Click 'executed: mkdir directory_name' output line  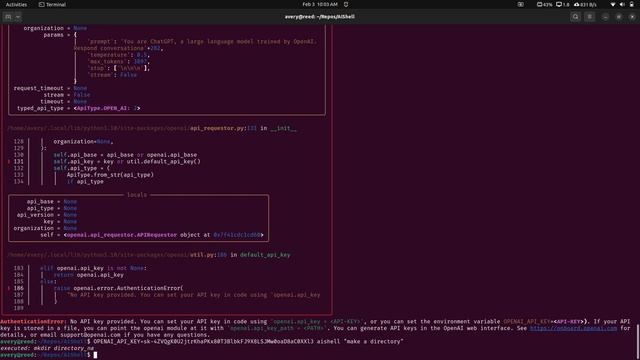tap(47, 348)
